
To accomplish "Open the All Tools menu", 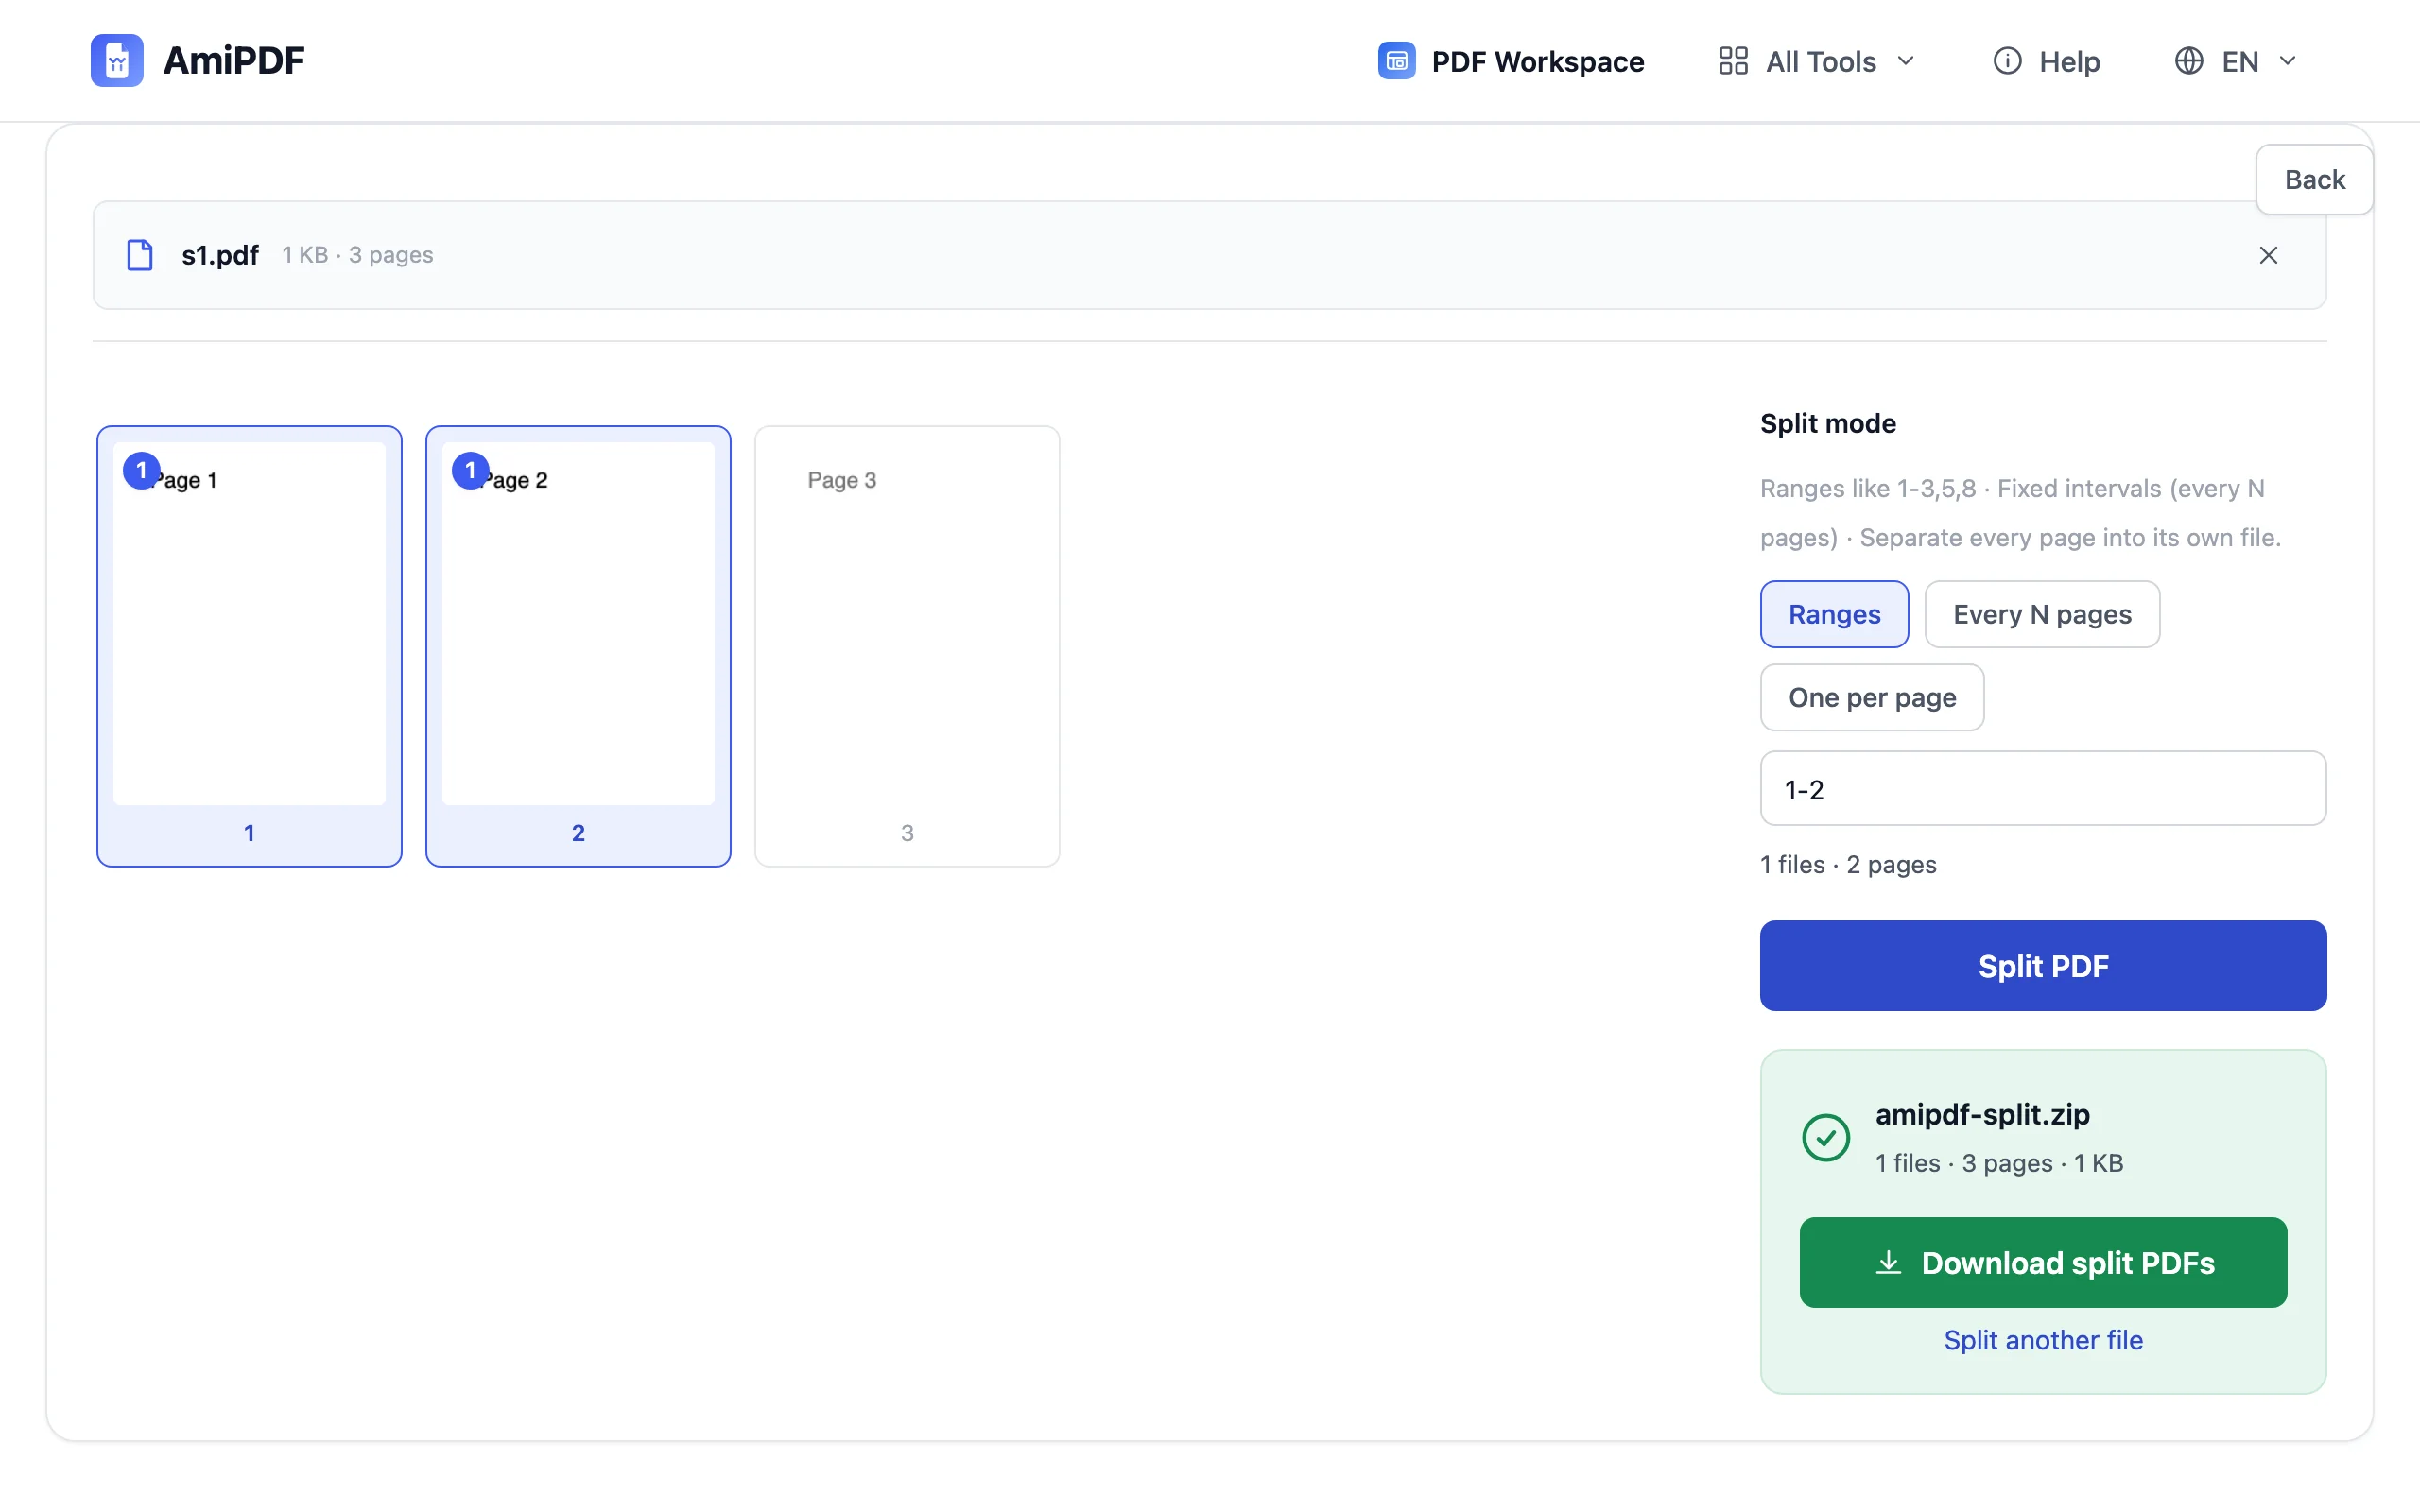I will [x=1816, y=61].
